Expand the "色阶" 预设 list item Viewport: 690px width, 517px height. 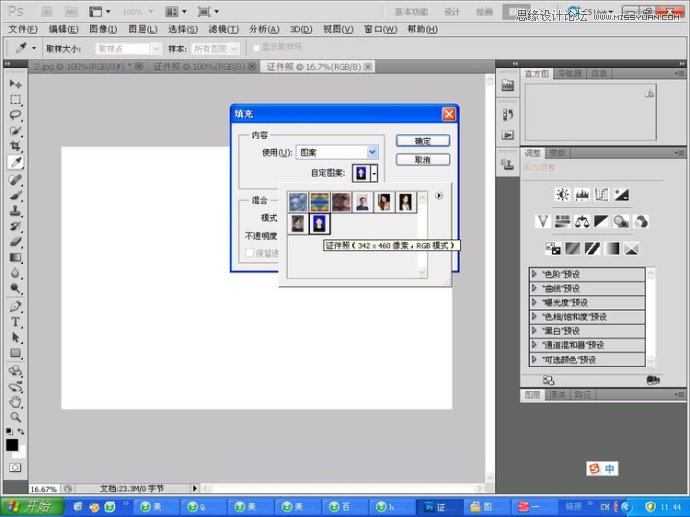(535, 274)
